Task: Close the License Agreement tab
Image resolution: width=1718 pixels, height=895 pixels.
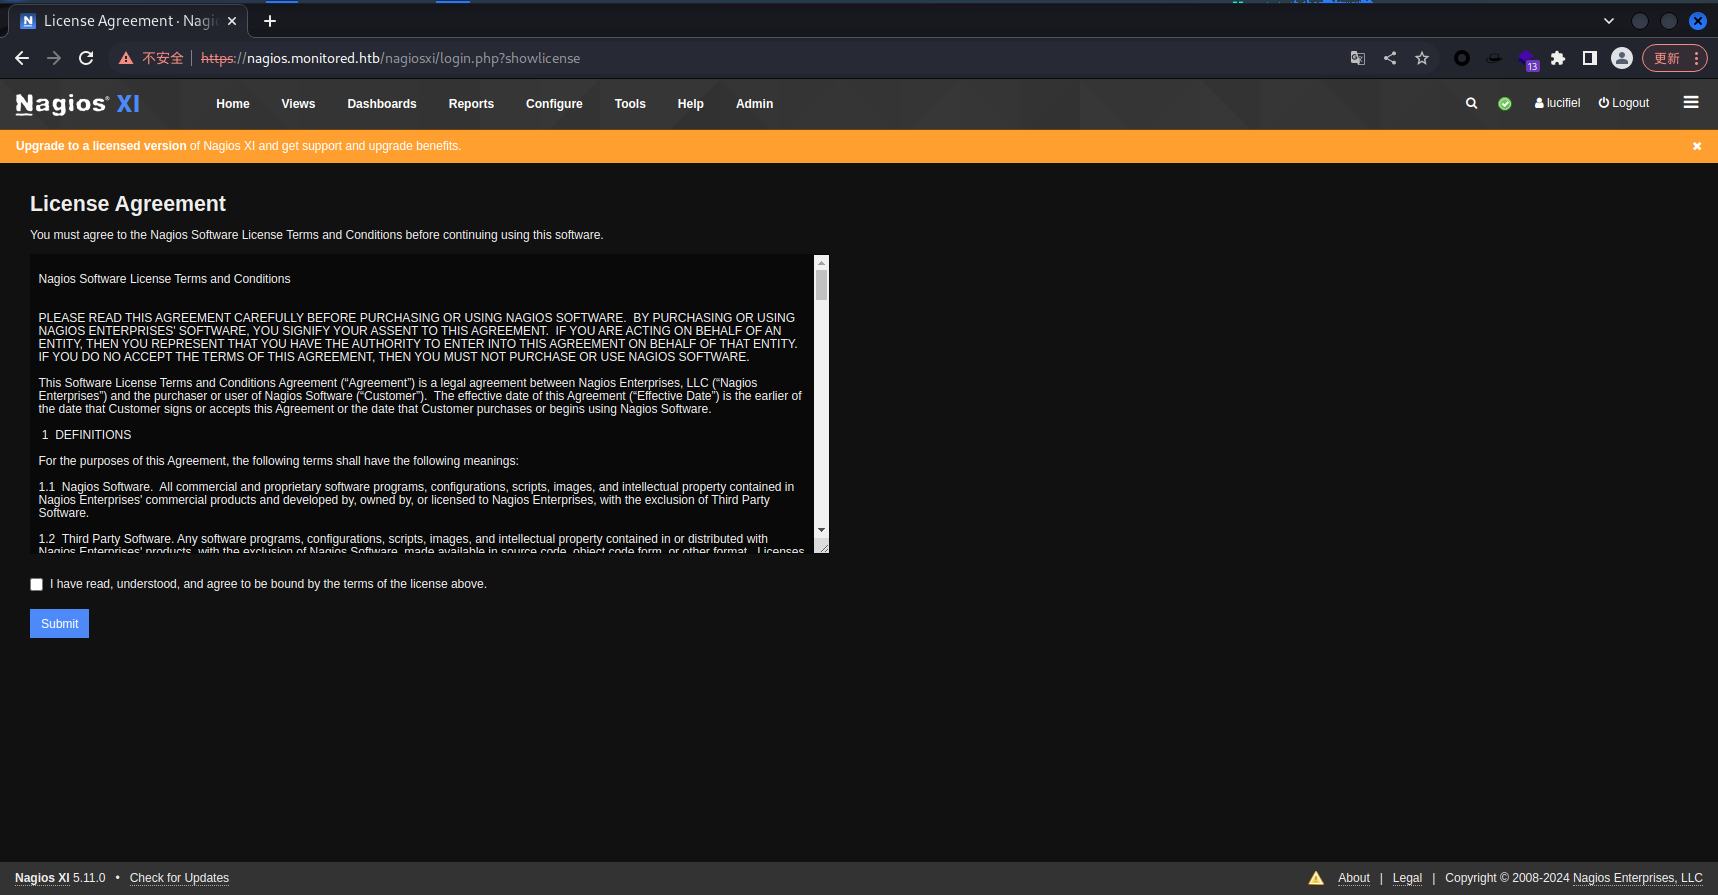Action: pos(232,21)
